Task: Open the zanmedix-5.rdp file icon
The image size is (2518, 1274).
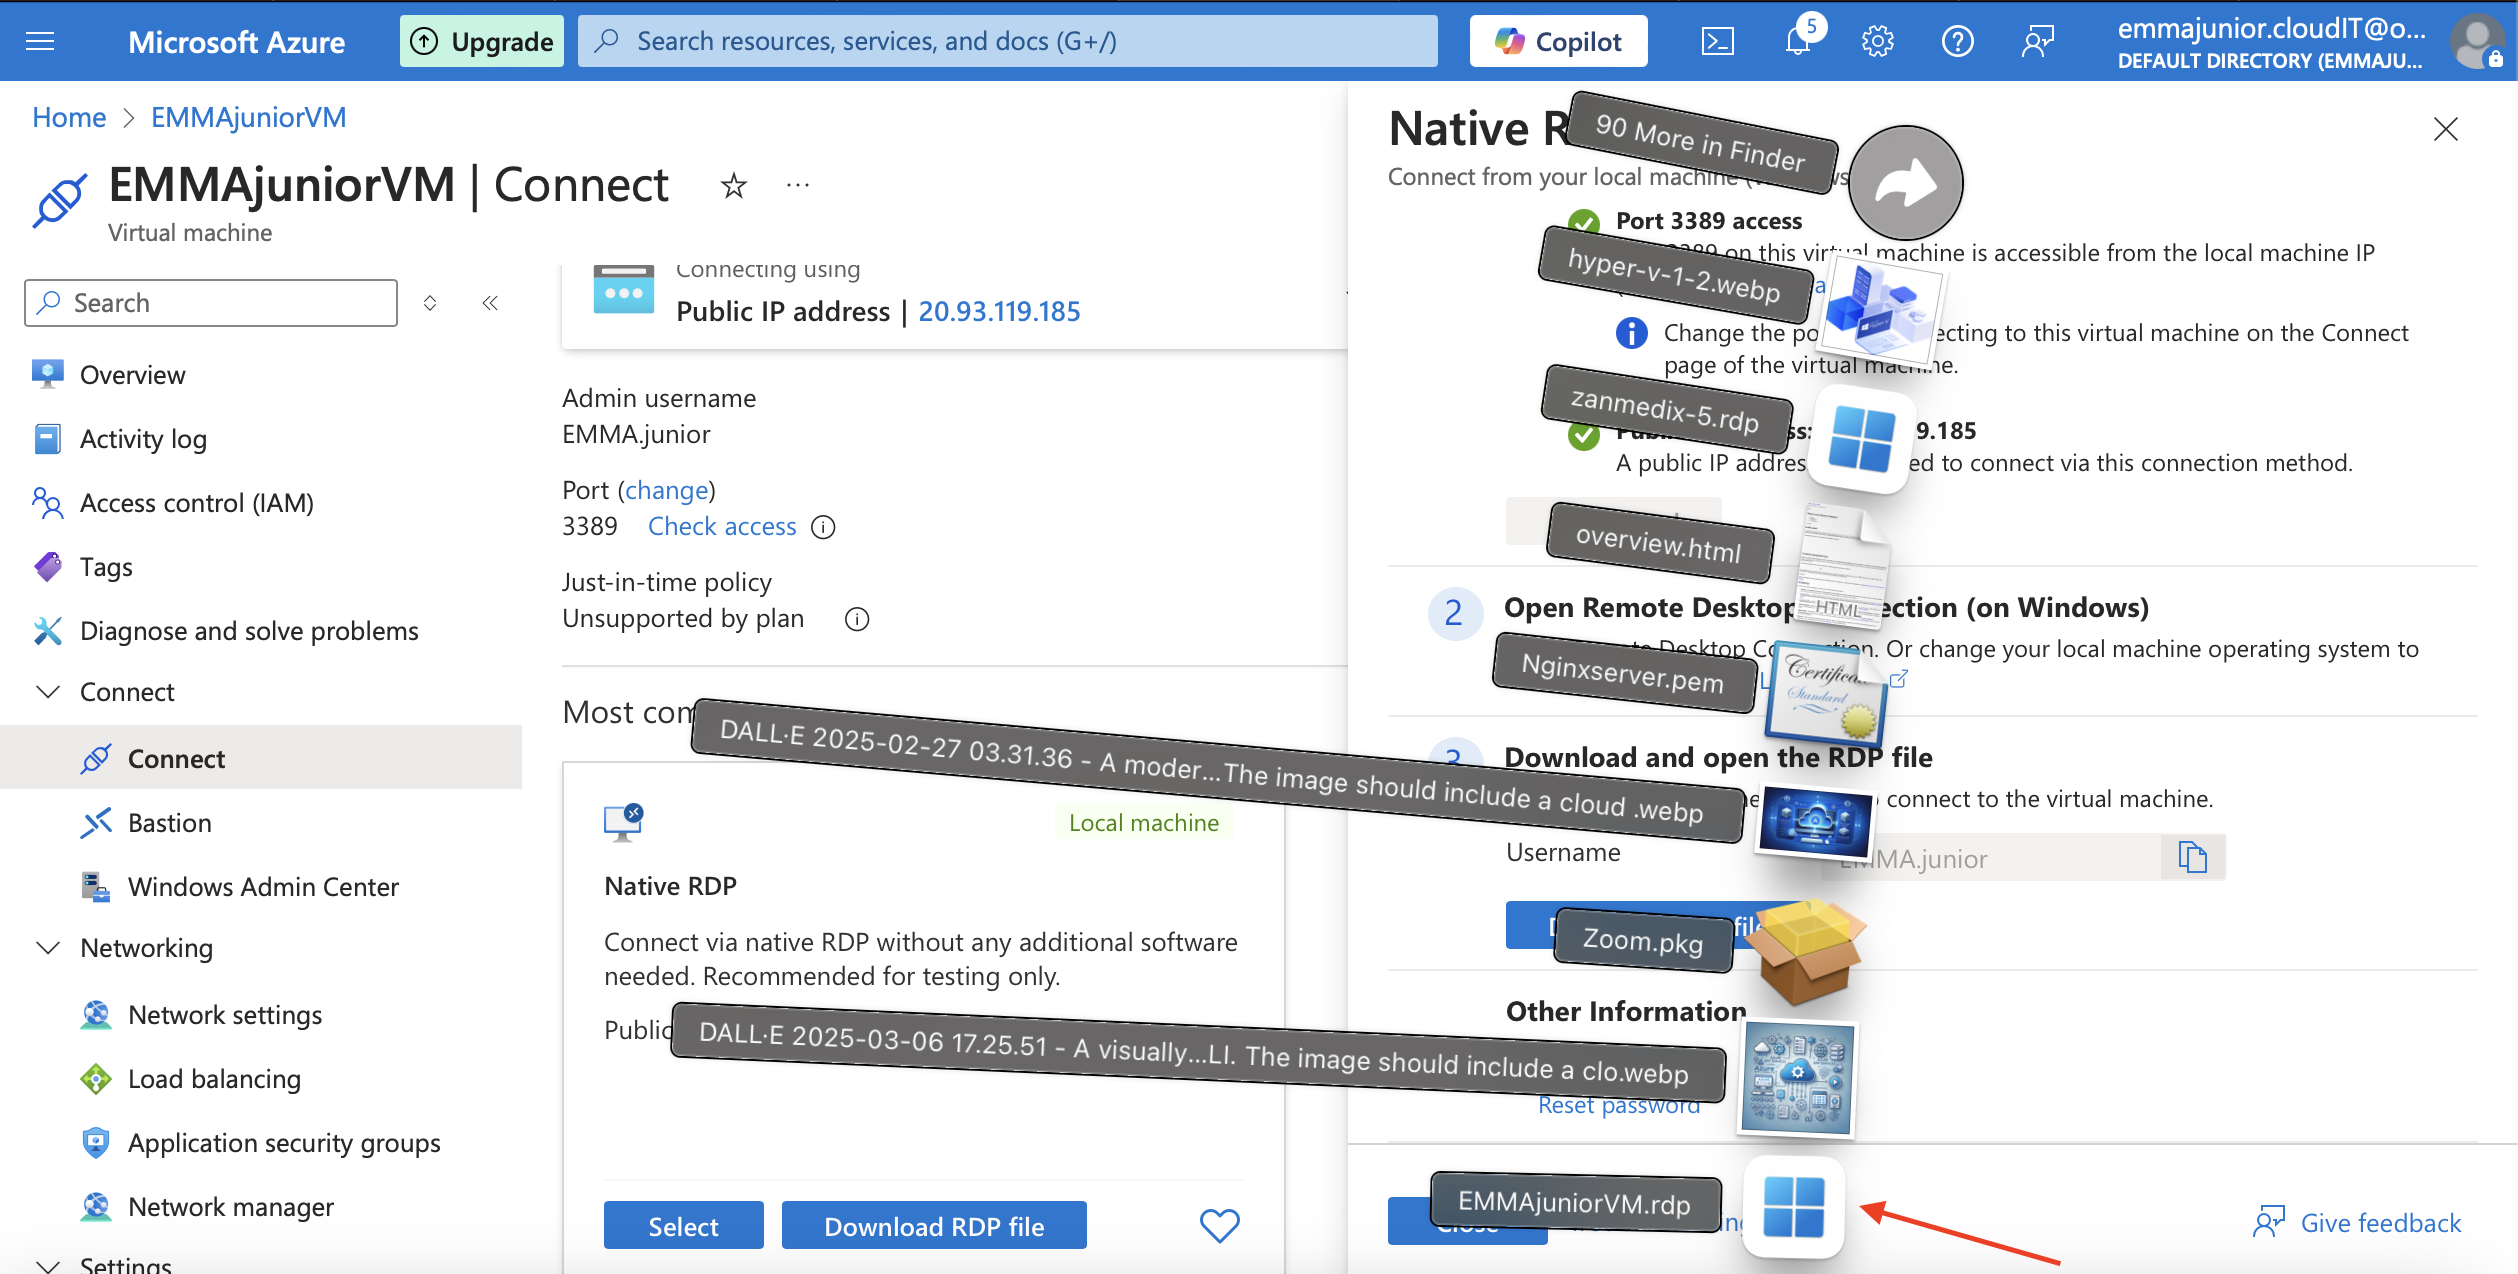Action: point(1861,439)
